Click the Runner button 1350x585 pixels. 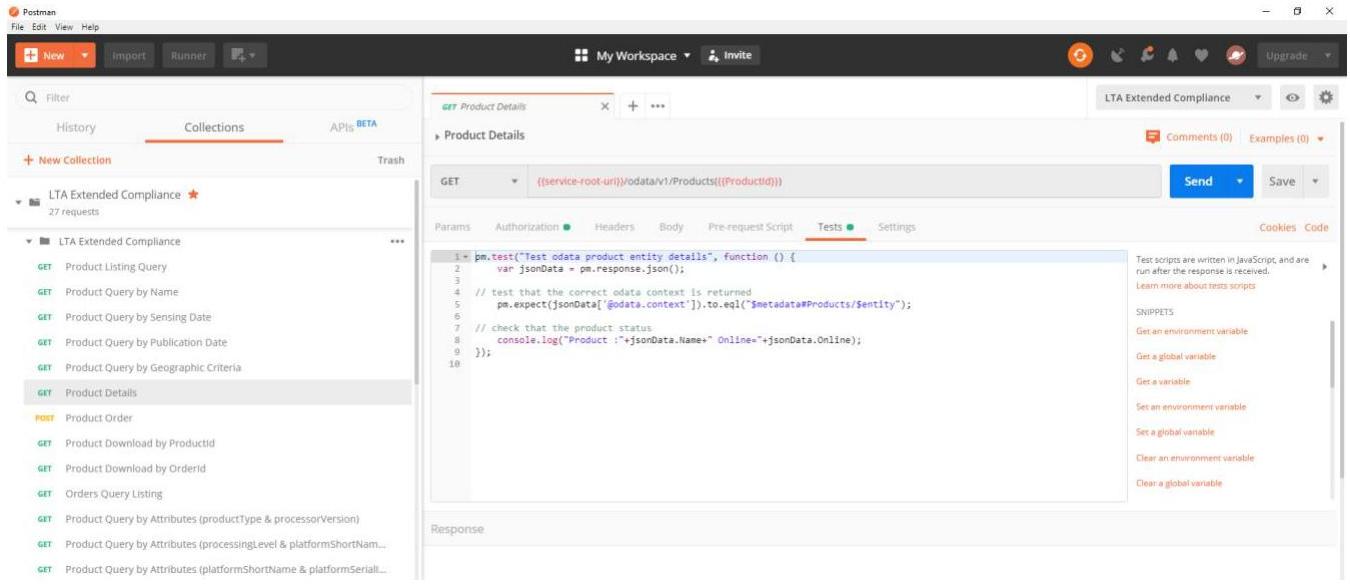click(x=188, y=56)
